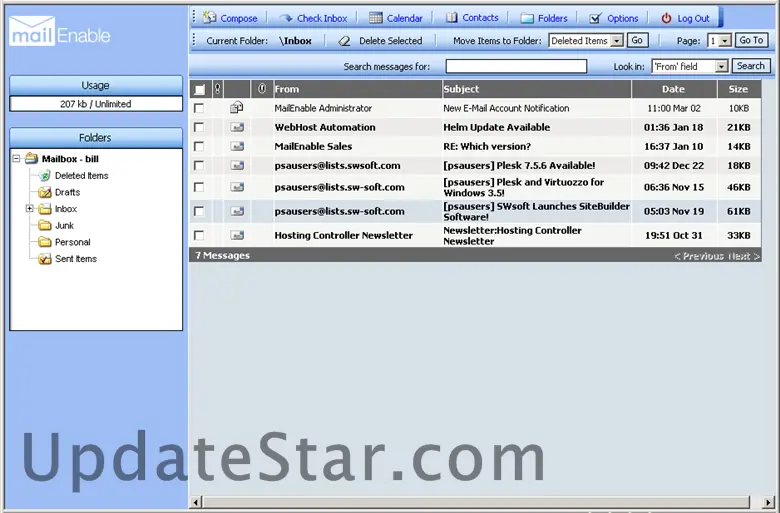The image size is (780, 513).
Task: Click the red Log Out power icon
Action: [x=666, y=18]
